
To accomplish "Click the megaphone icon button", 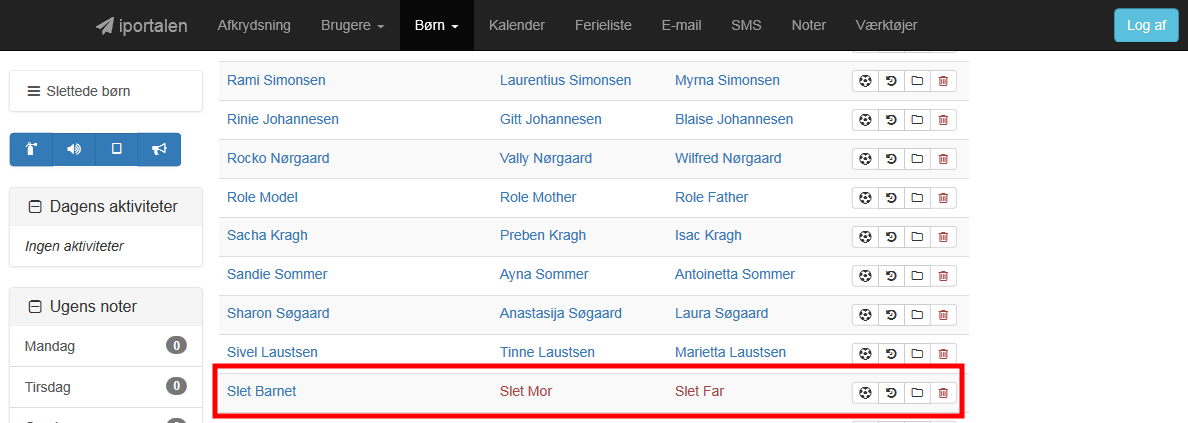I will click(x=159, y=149).
